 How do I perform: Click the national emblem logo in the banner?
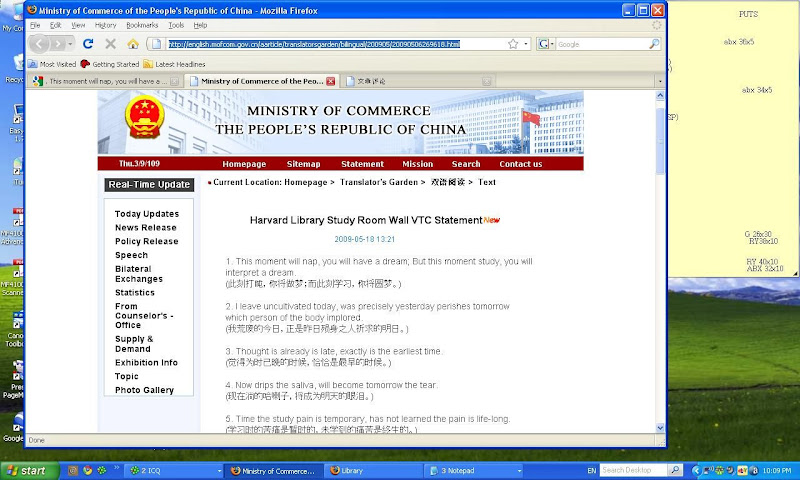coord(145,118)
